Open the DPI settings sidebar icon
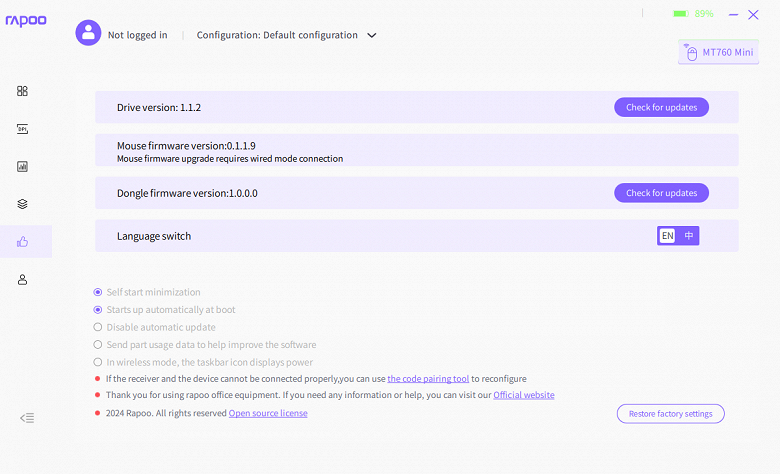Image resolution: width=780 pixels, height=474 pixels. click(x=22, y=128)
